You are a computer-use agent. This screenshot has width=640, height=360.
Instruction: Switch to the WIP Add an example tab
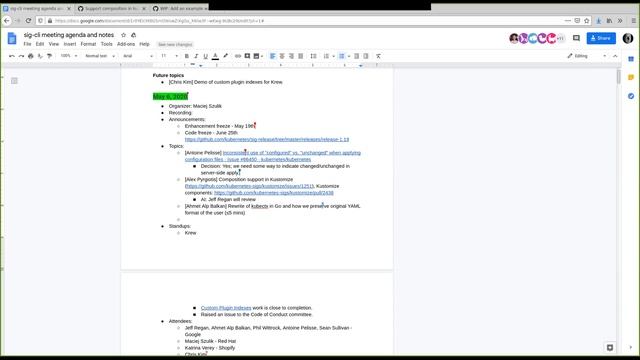pos(179,9)
